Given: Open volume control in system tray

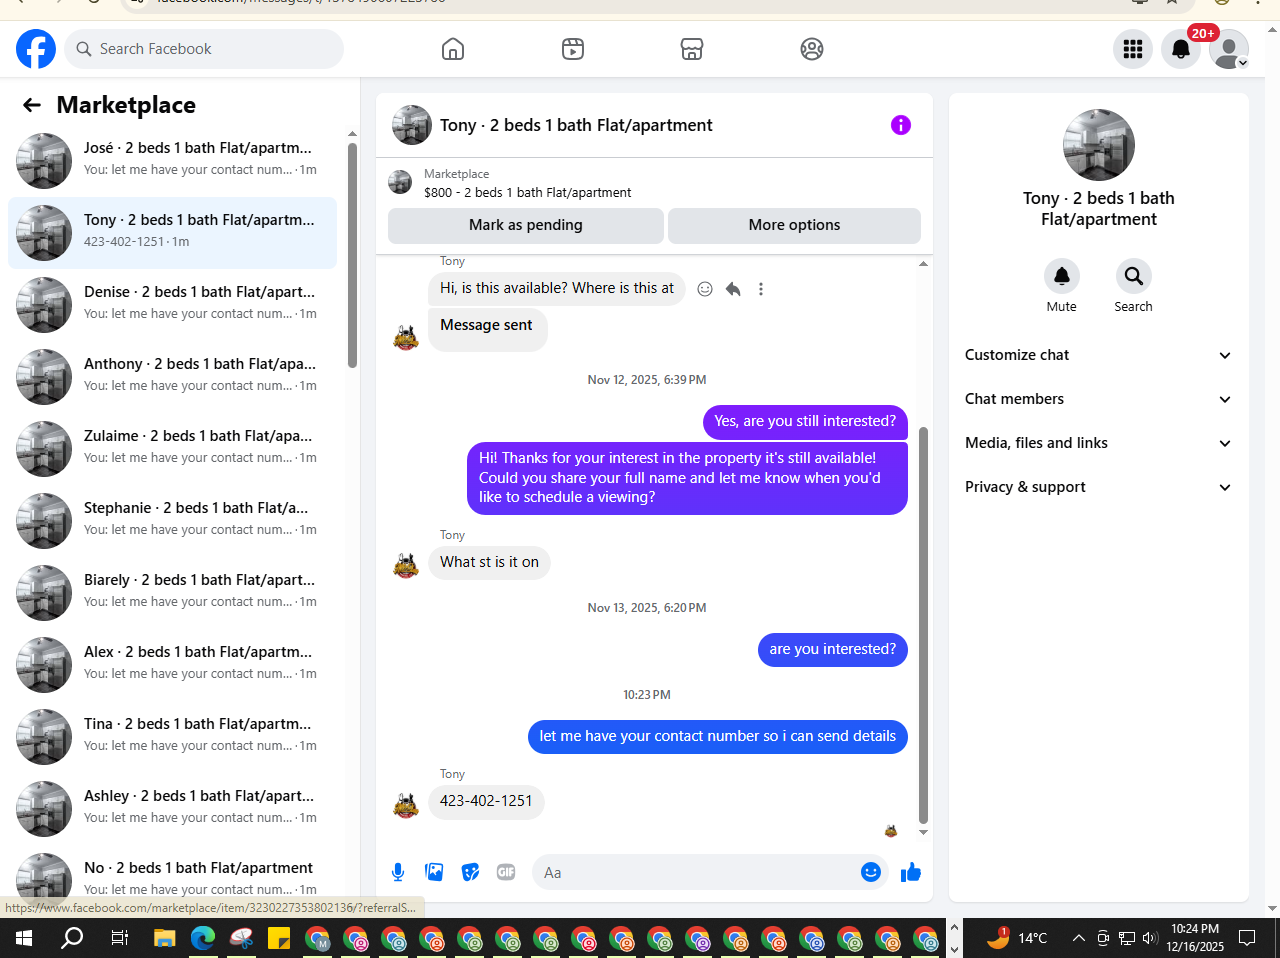Looking at the screenshot, I should [1150, 938].
